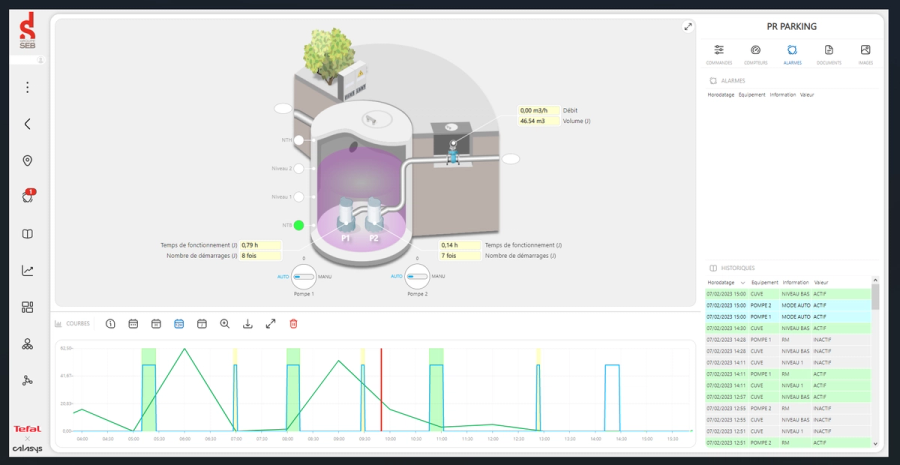Viewport: 900px width, 465px height.
Task: Open the three-dot menu in the left sidebar
Action: 27,87
